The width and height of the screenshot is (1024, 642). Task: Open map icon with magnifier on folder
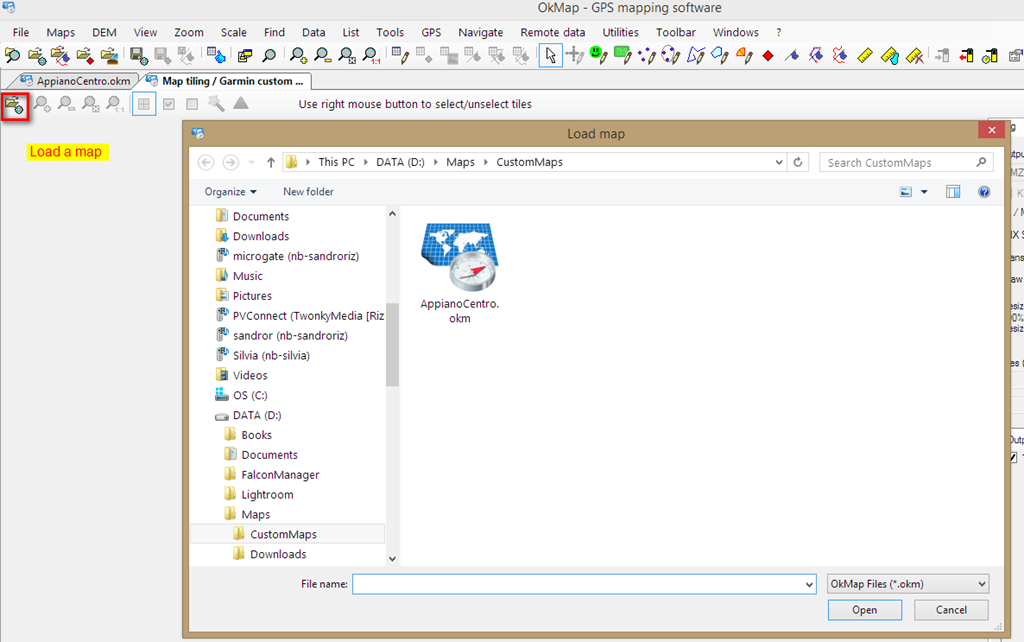pyautogui.click(x=12, y=56)
